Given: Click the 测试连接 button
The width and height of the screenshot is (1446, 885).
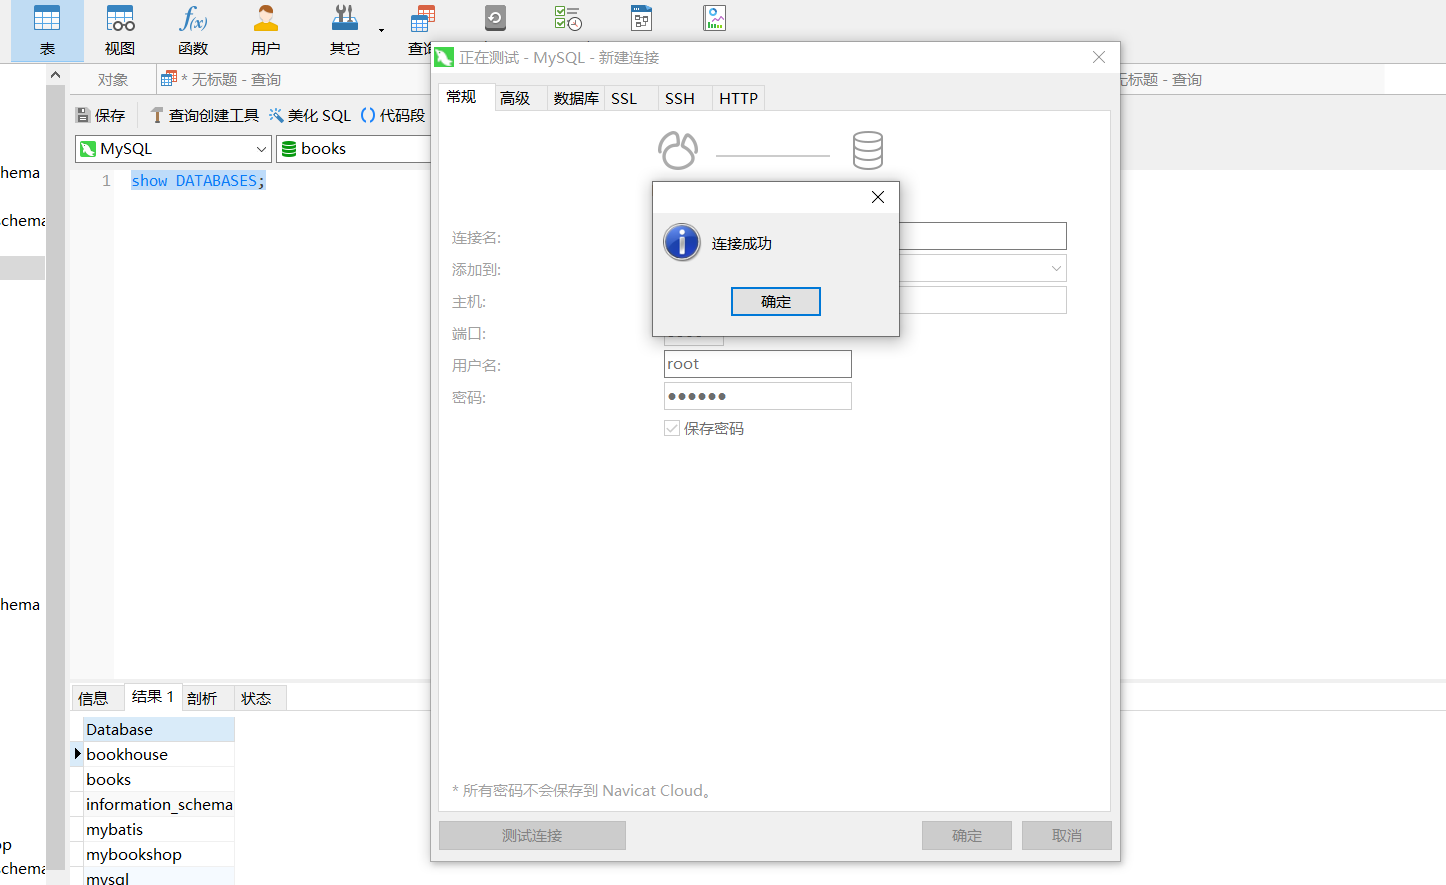Looking at the screenshot, I should (x=532, y=836).
